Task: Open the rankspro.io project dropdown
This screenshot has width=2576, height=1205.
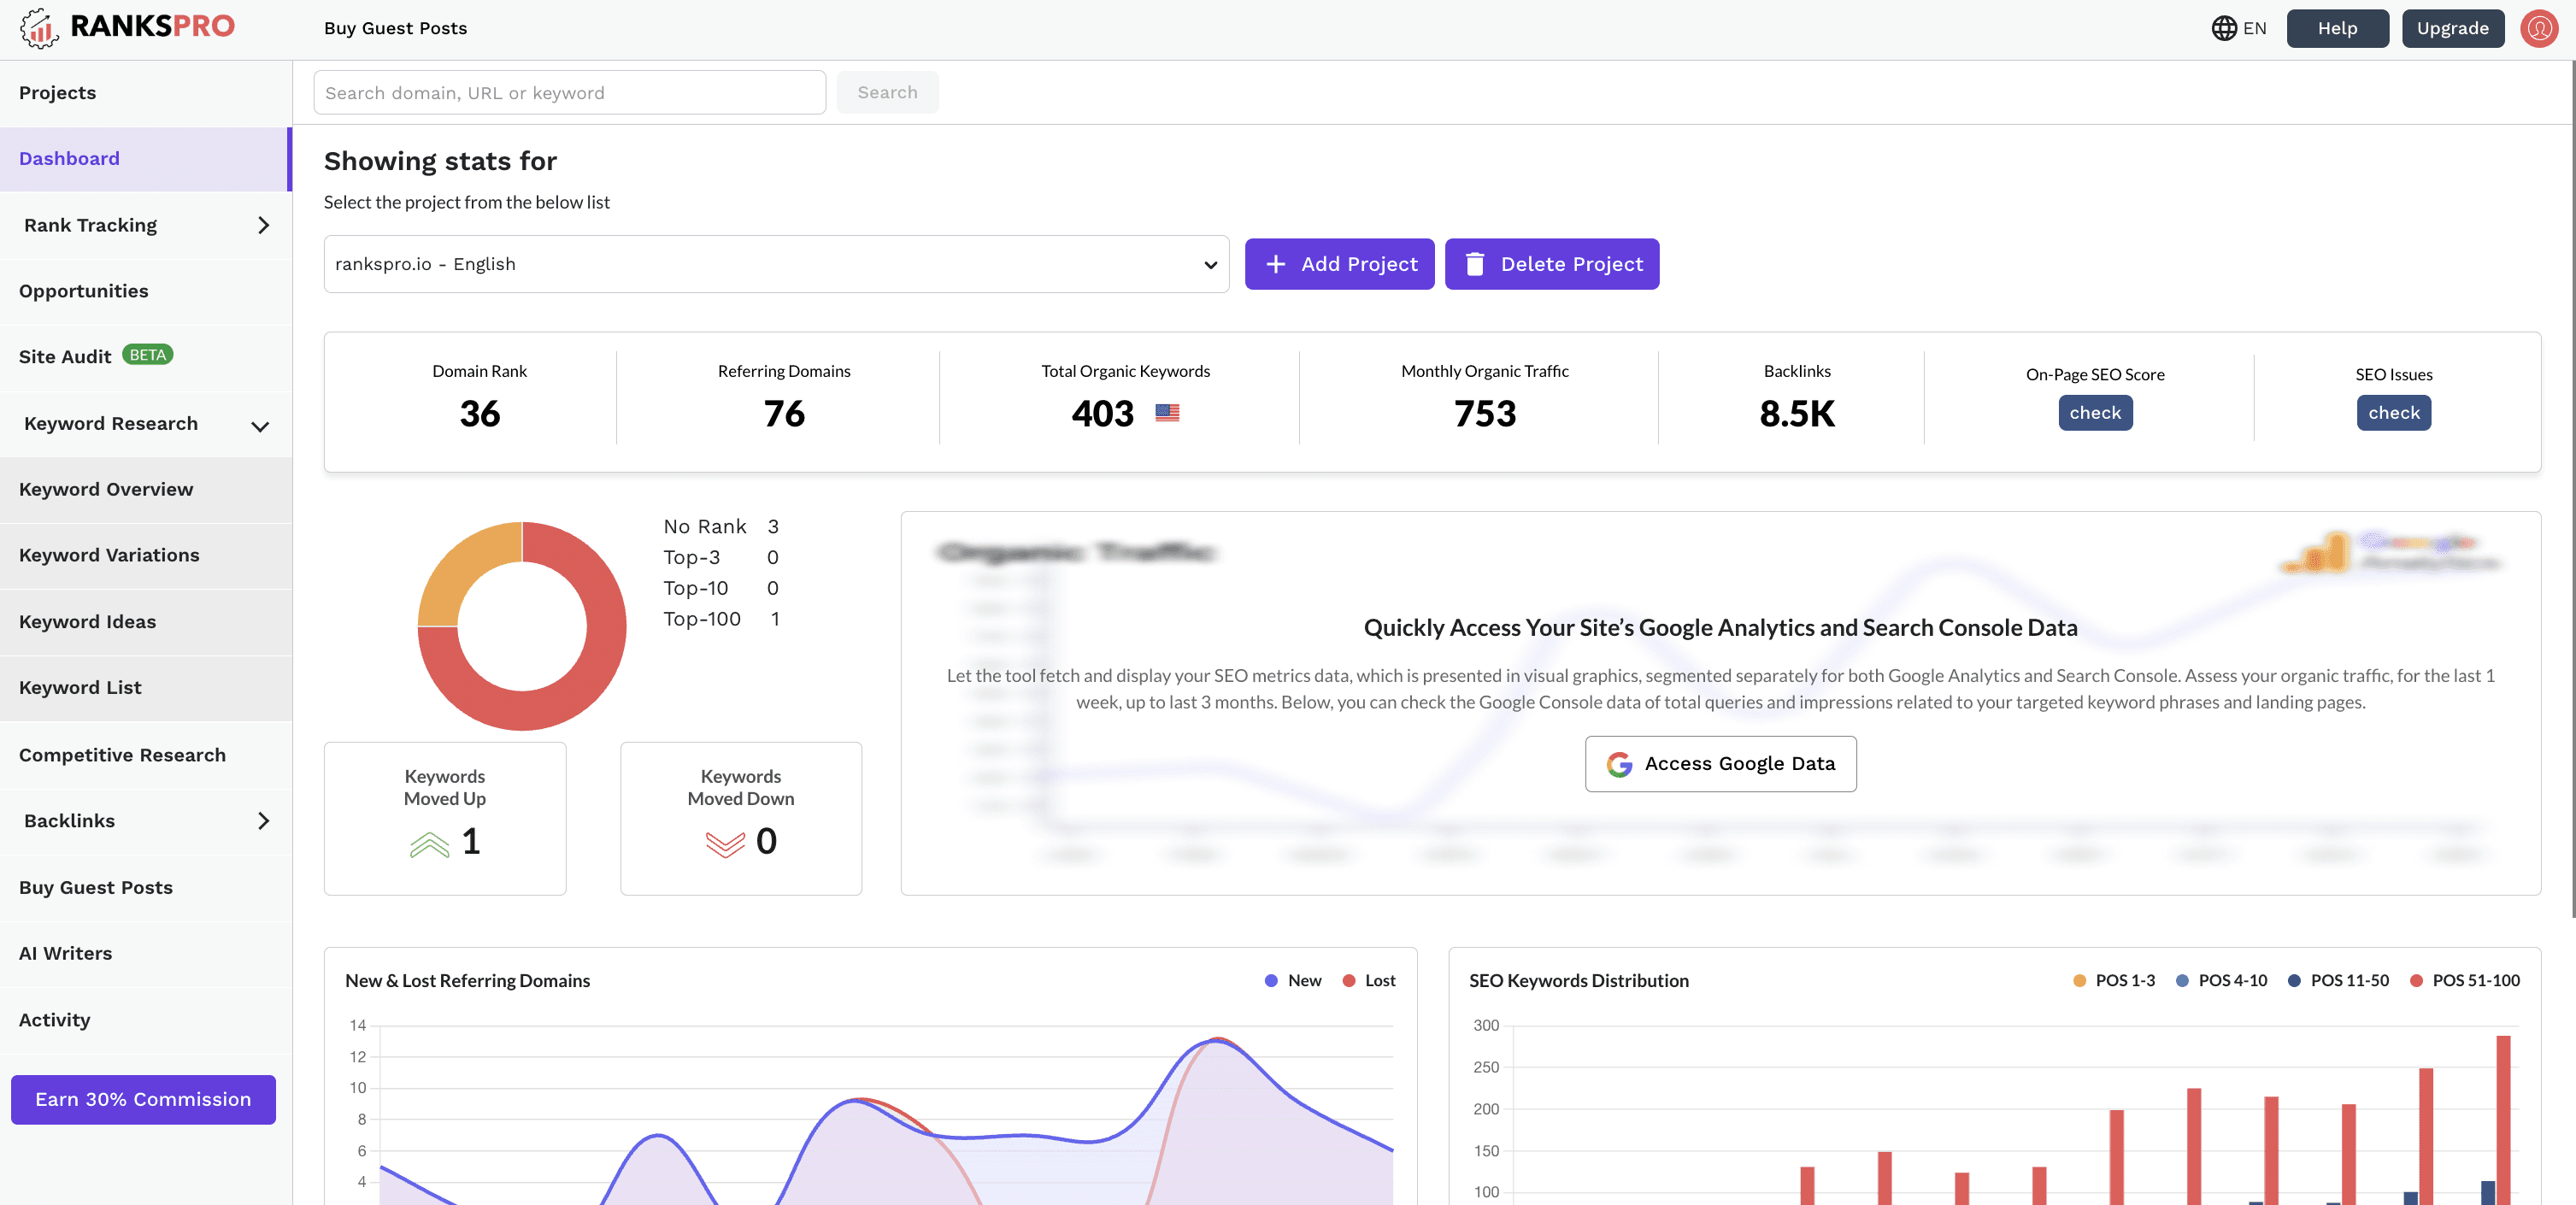Action: coord(776,264)
